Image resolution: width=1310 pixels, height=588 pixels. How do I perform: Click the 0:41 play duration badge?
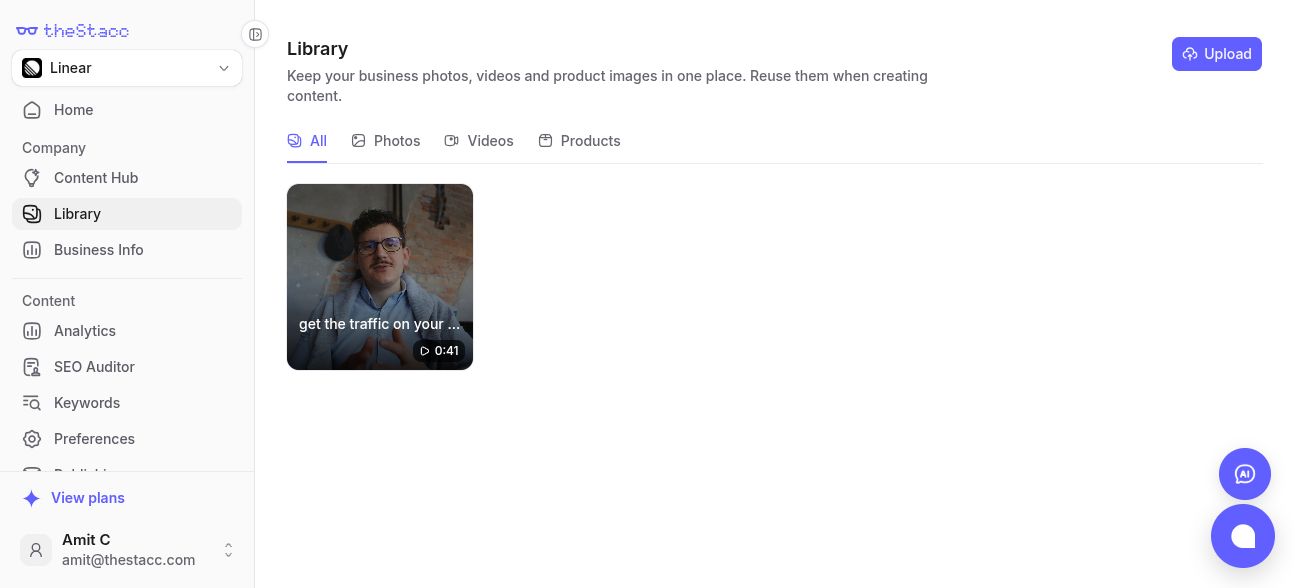439,351
